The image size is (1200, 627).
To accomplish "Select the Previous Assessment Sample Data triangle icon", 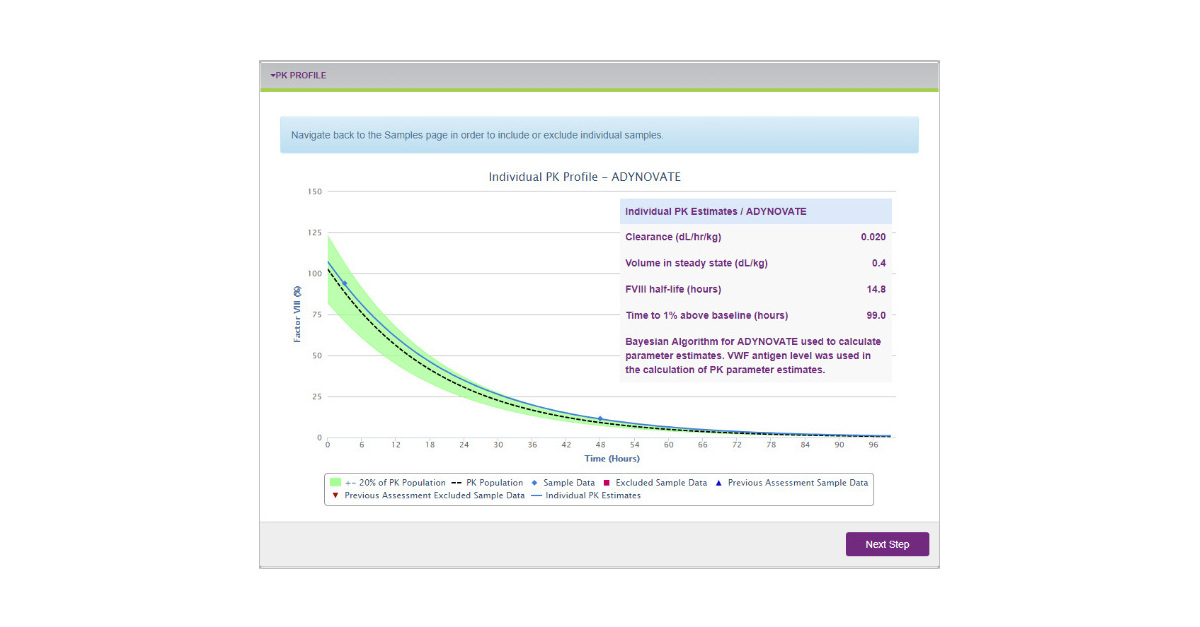I will click(x=717, y=482).
